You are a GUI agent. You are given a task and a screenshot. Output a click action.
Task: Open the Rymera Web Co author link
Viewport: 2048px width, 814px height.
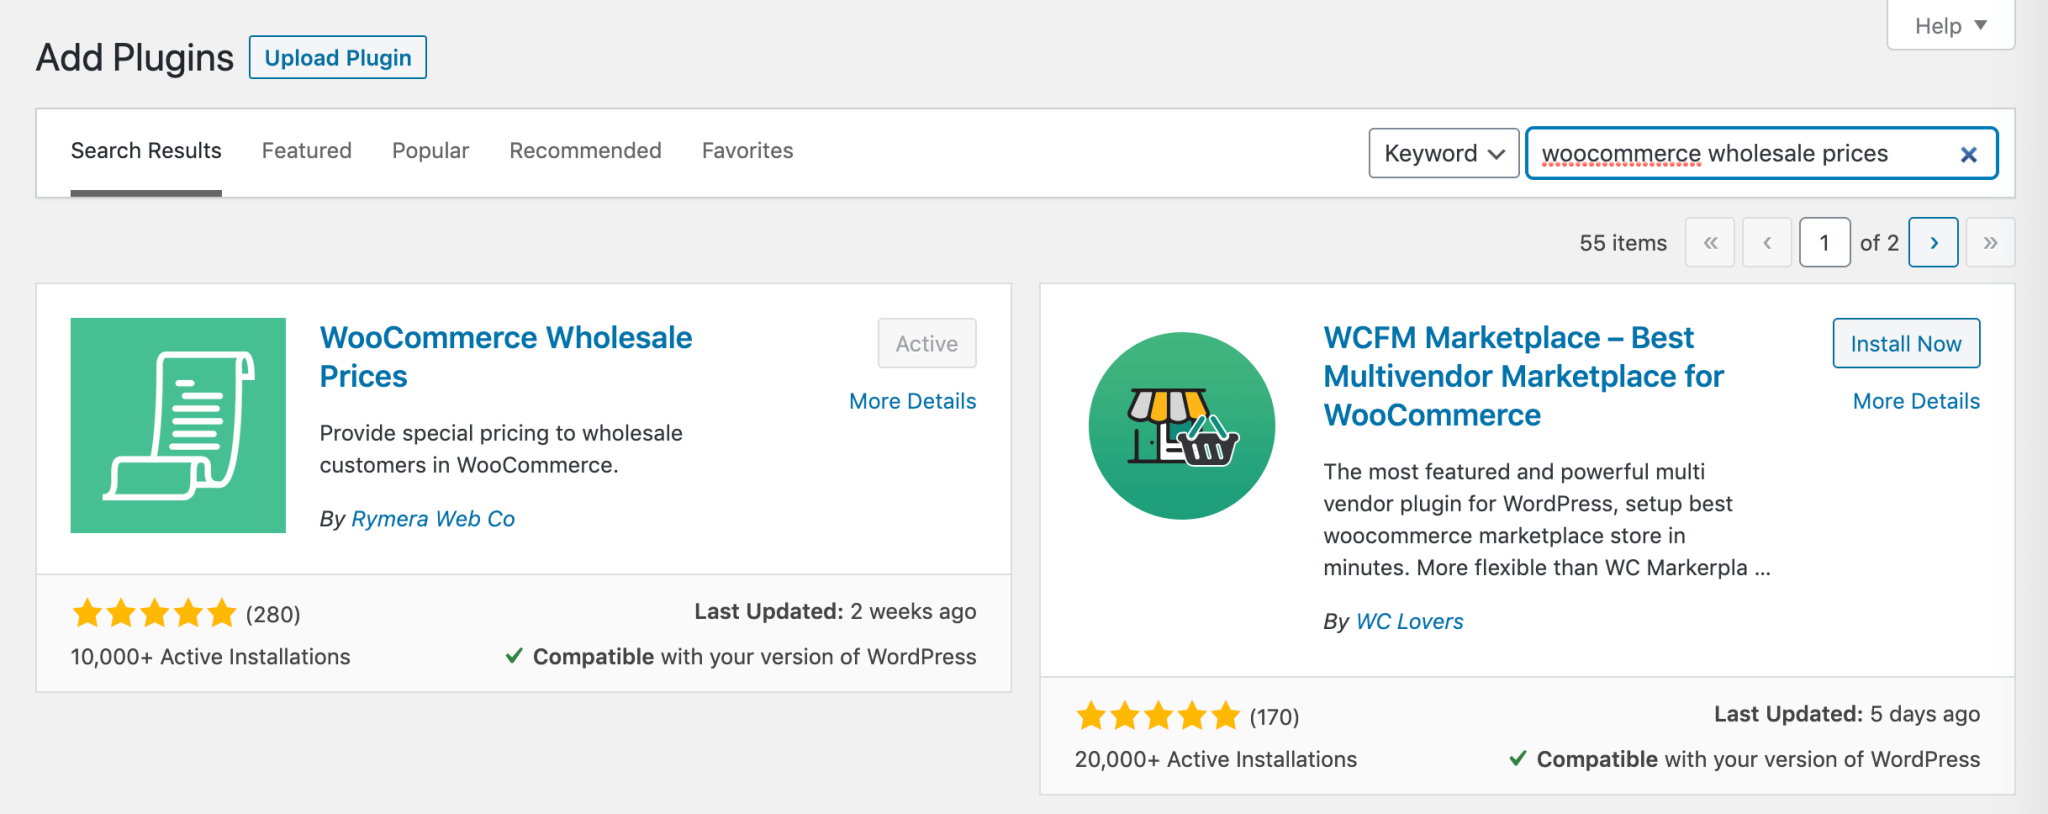coord(433,519)
